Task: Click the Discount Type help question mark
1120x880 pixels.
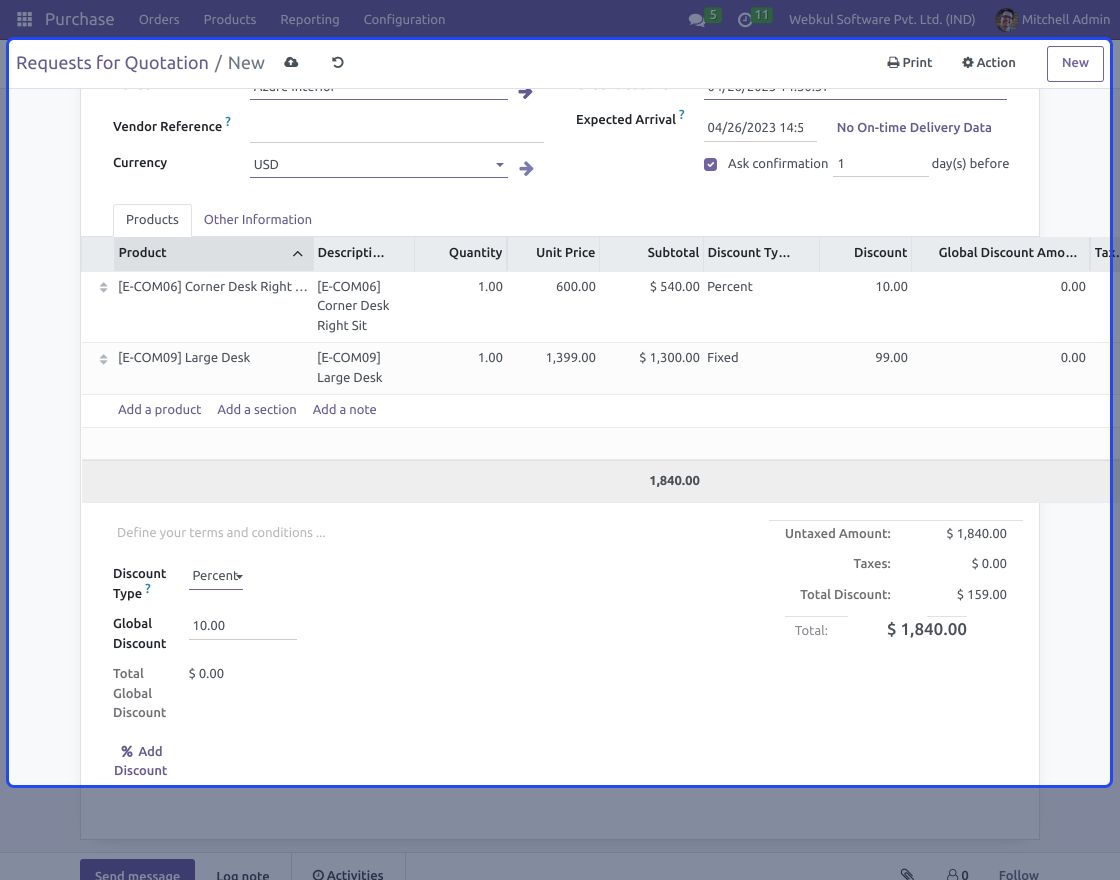Action: click(x=148, y=589)
